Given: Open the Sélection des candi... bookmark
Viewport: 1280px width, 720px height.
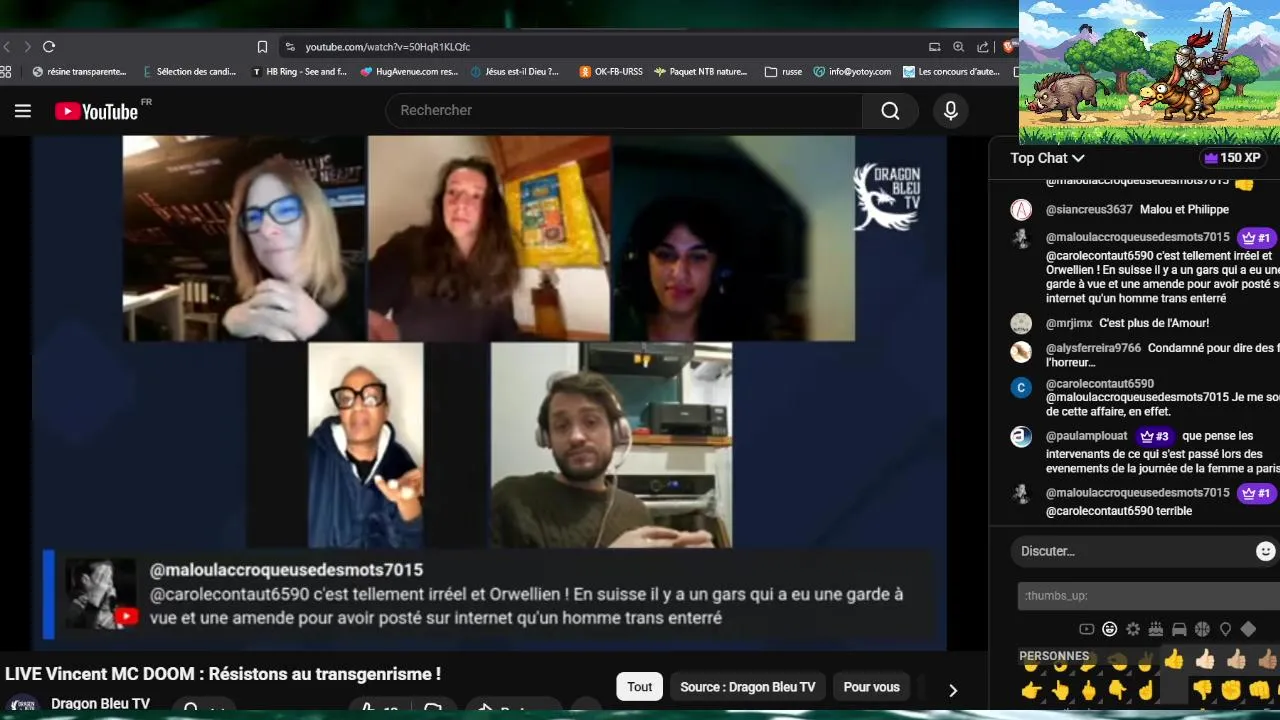Looking at the screenshot, I should [x=190, y=72].
